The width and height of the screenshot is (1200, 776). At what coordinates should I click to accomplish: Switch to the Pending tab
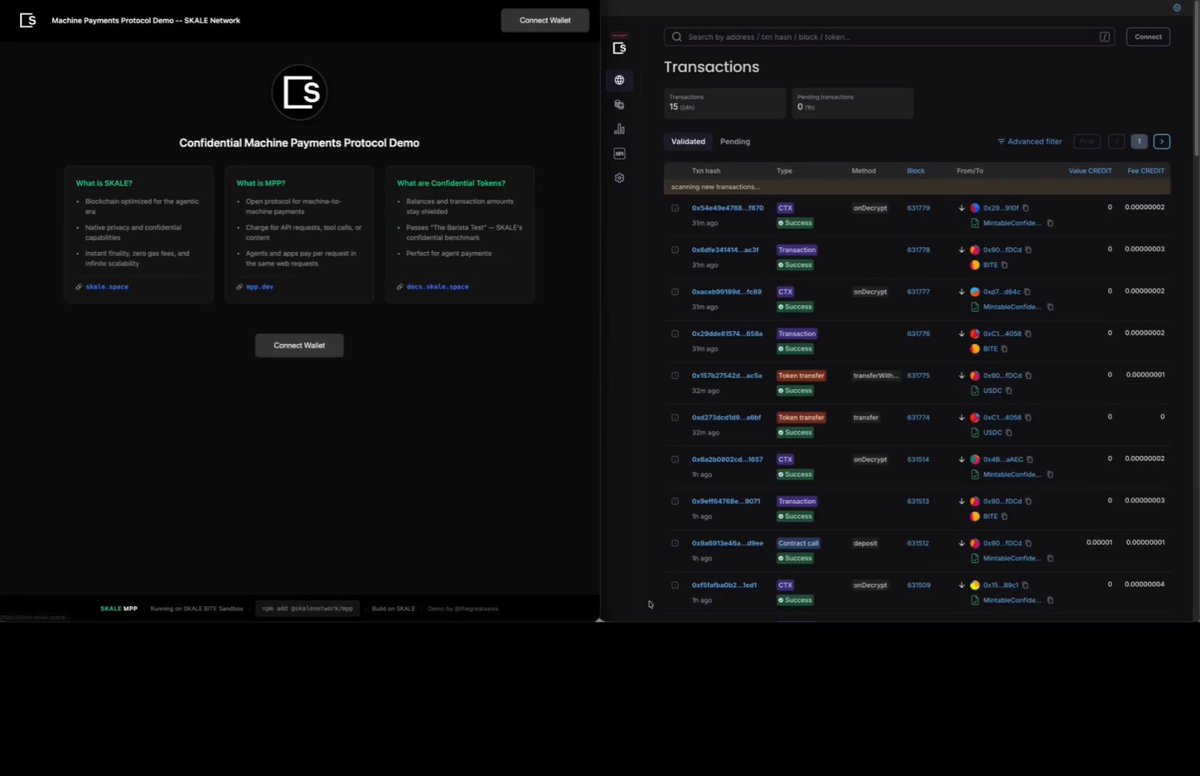point(735,141)
